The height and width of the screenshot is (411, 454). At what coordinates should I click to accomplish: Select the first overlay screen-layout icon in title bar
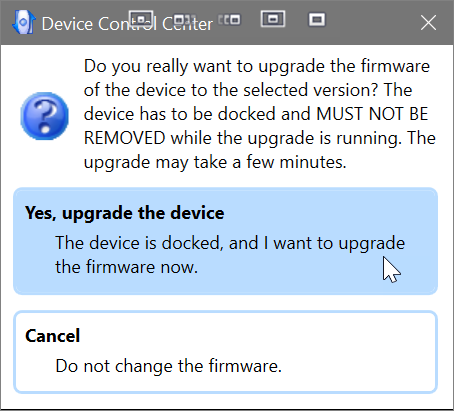pos(141,19)
